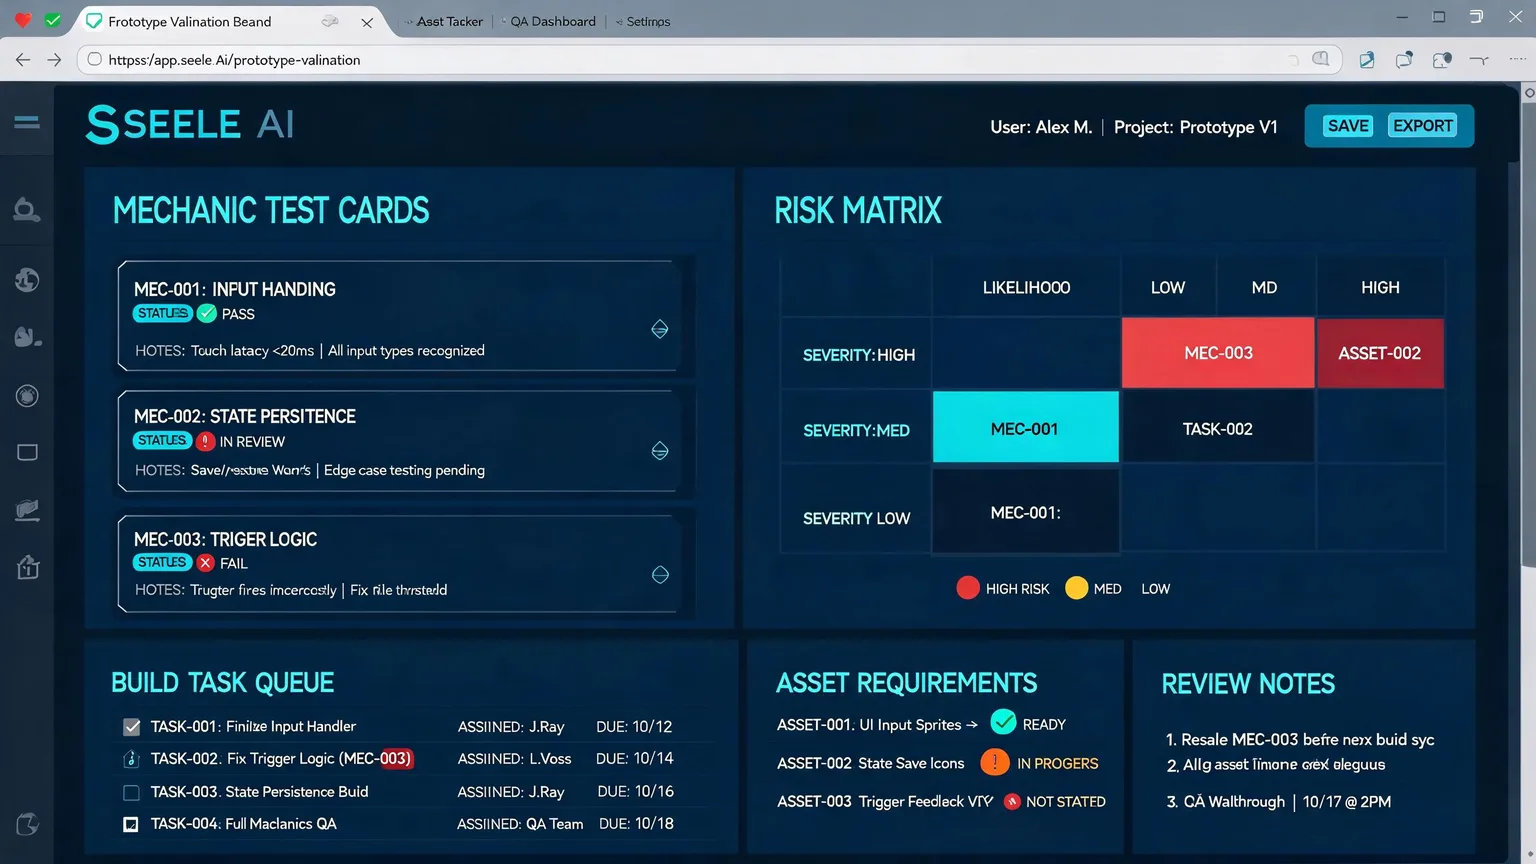This screenshot has height=864, width=1536.
Task: Click the SEVERITY:MED row label
Action: [x=856, y=431]
